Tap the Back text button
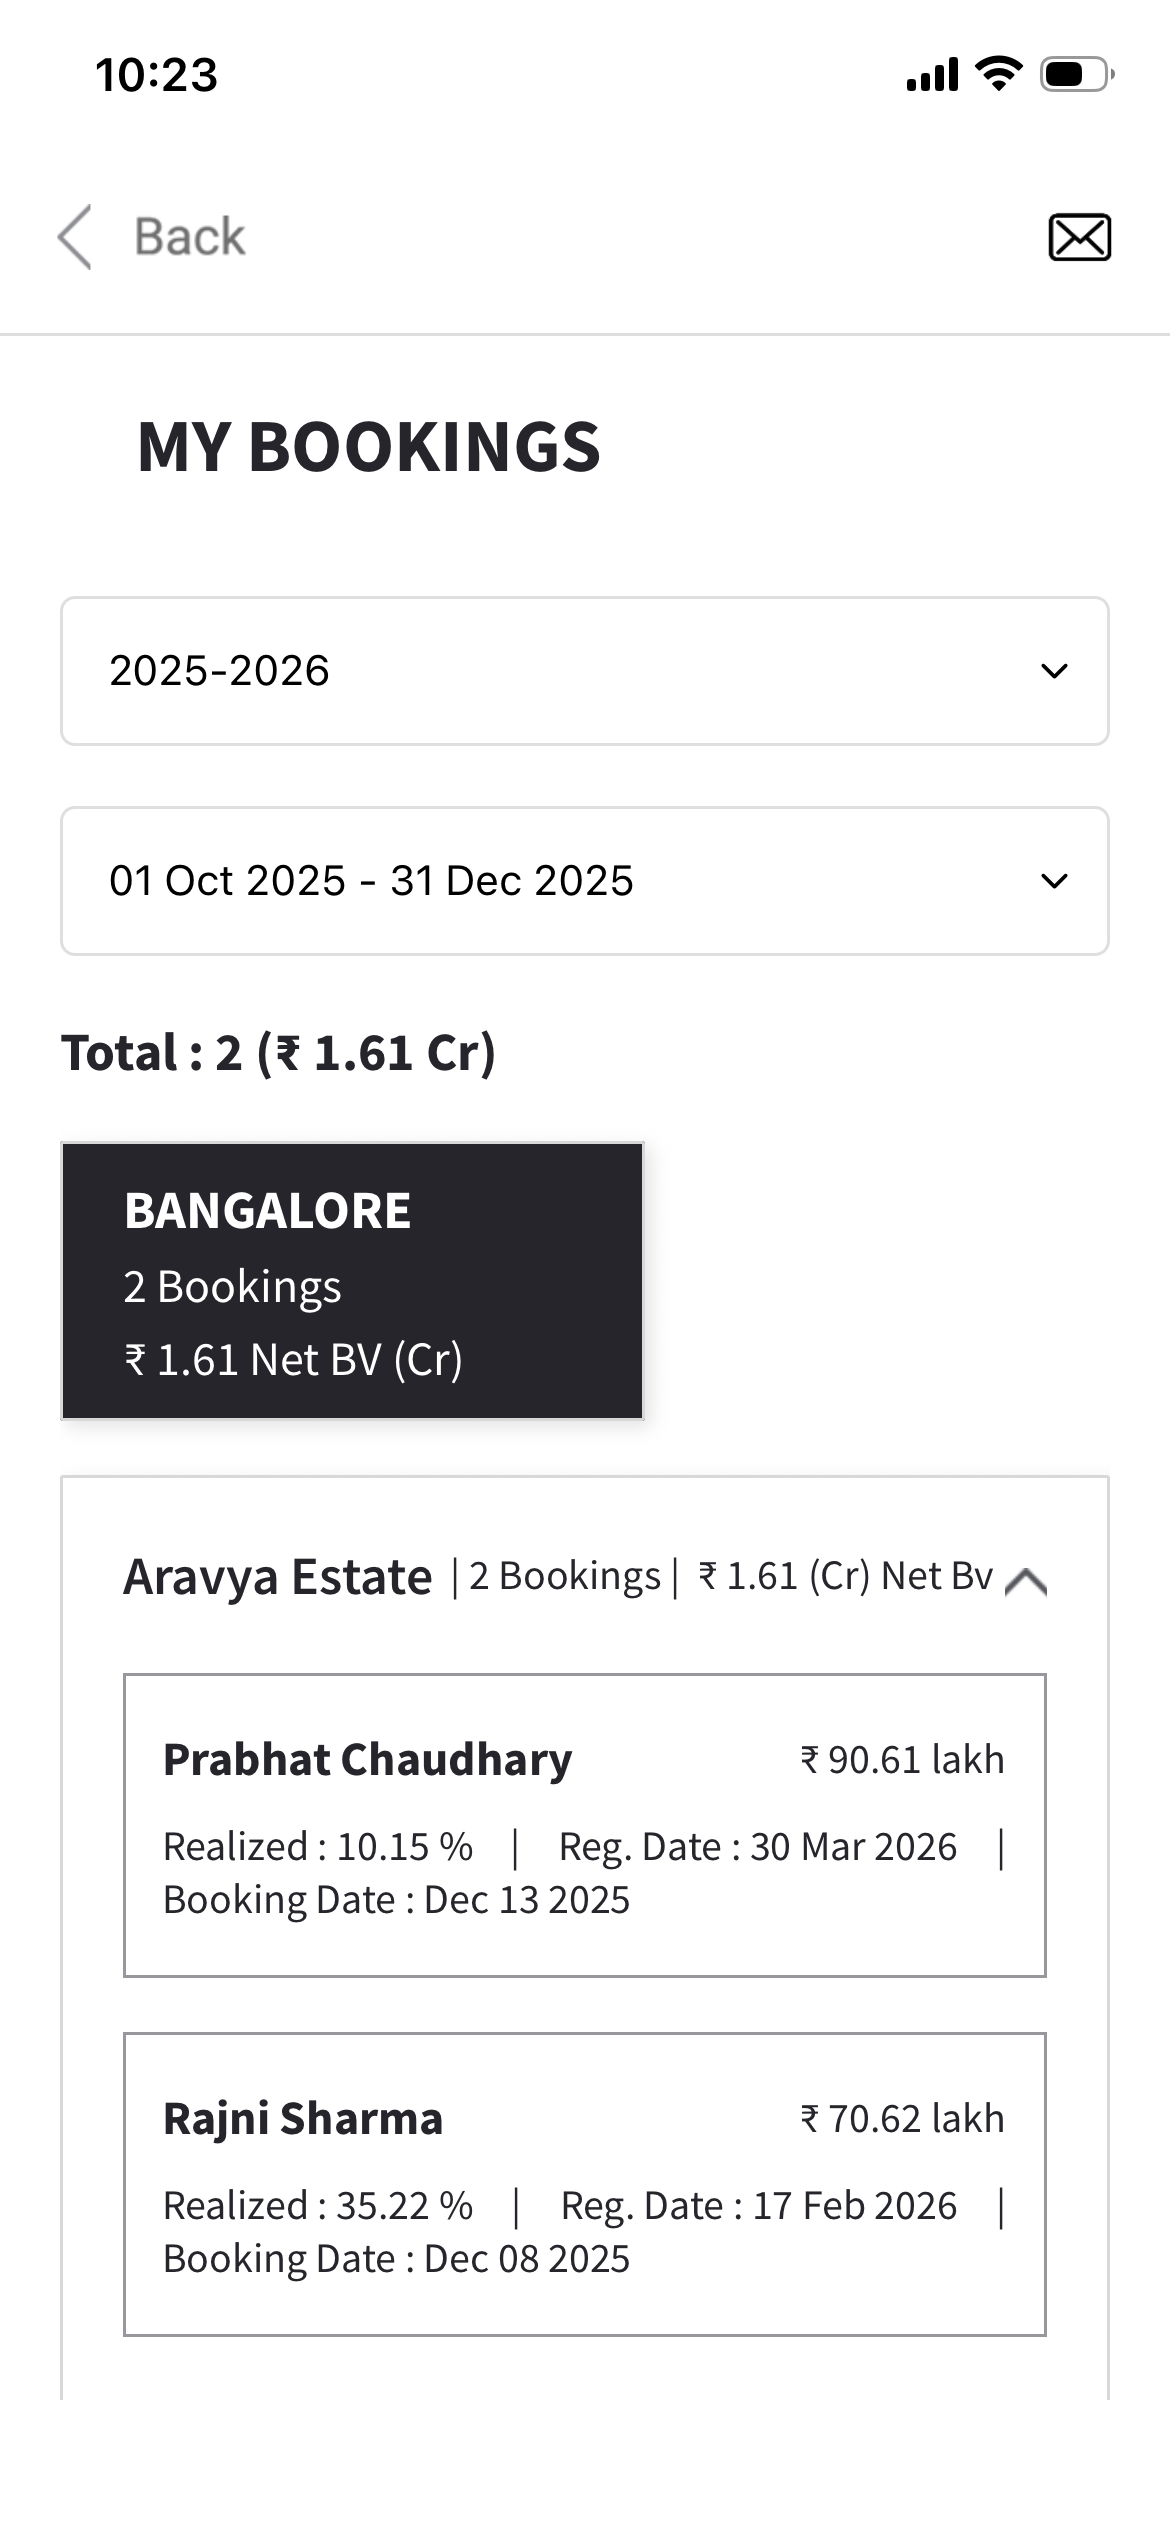Image resolution: width=1170 pixels, height=2532 pixels. (190, 237)
